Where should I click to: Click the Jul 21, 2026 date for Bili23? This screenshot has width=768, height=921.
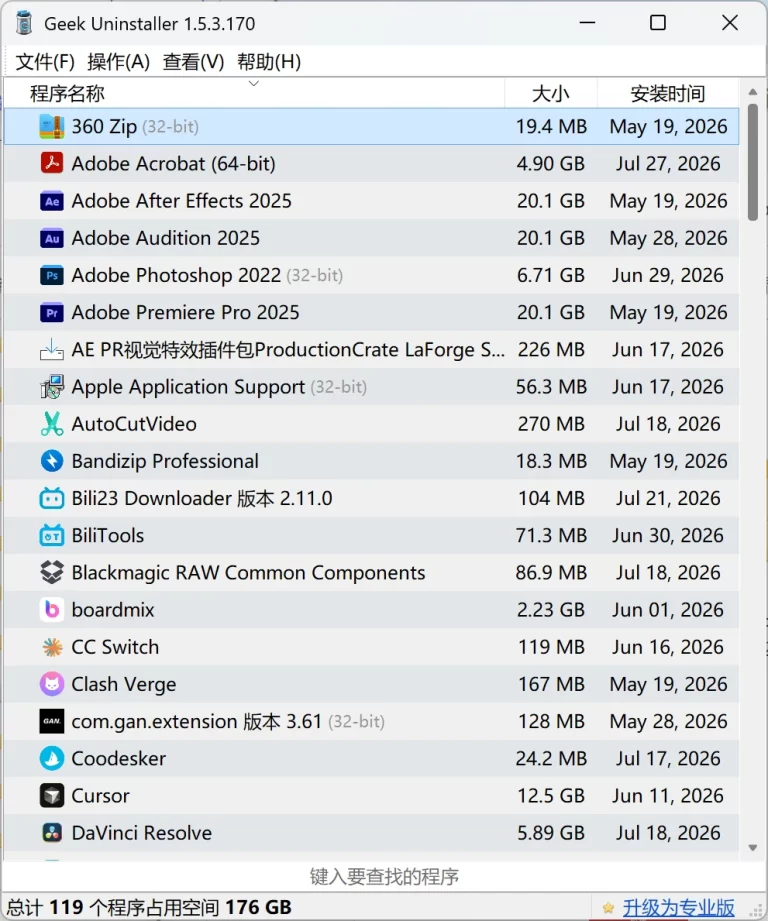(x=668, y=498)
